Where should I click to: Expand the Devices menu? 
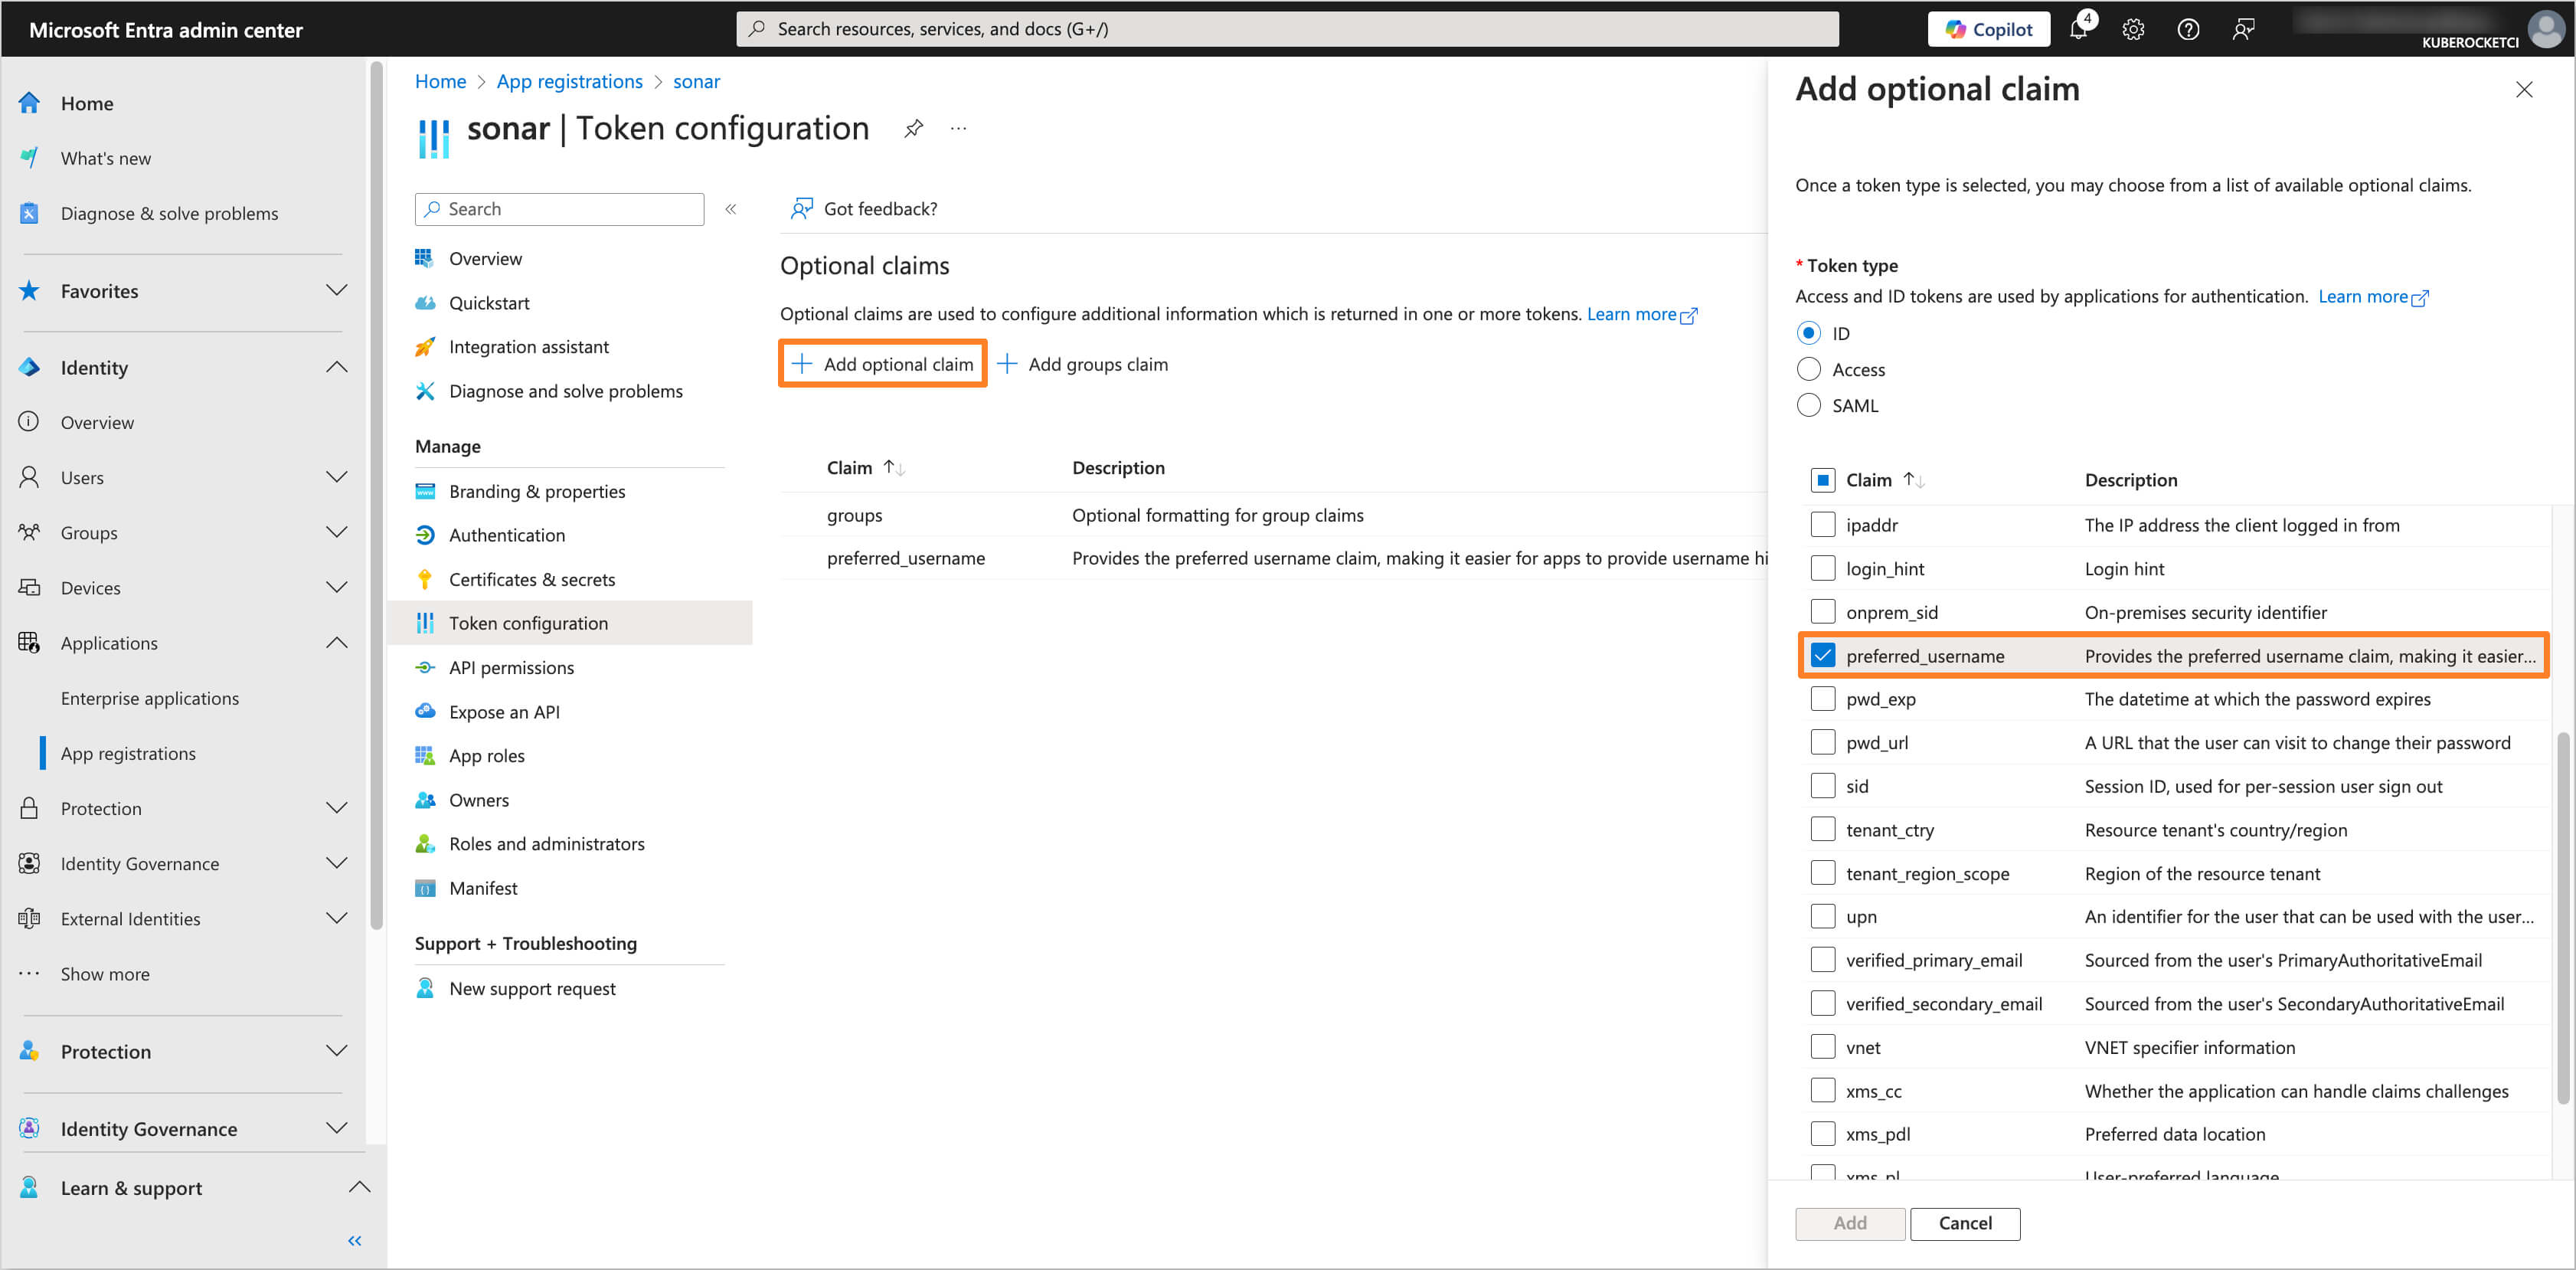click(x=337, y=587)
